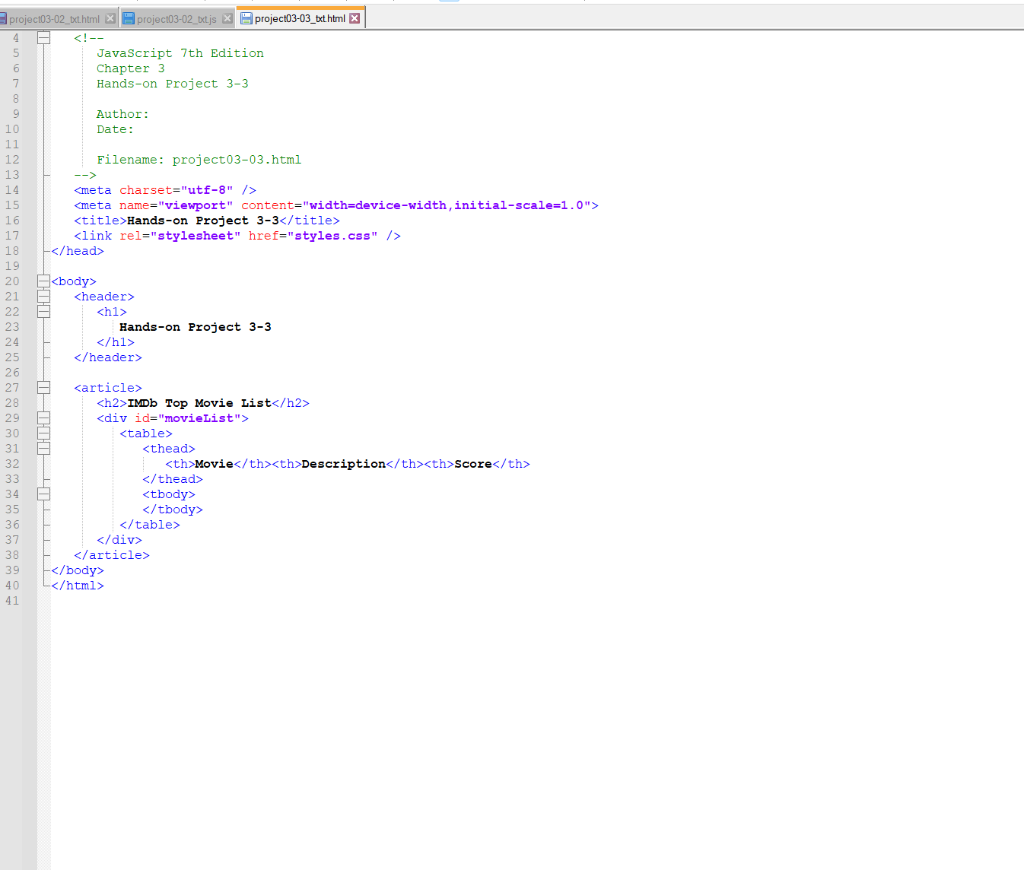The width and height of the screenshot is (1024, 870).
Task: Collapse the thead element code fold
Action: pos(42,448)
